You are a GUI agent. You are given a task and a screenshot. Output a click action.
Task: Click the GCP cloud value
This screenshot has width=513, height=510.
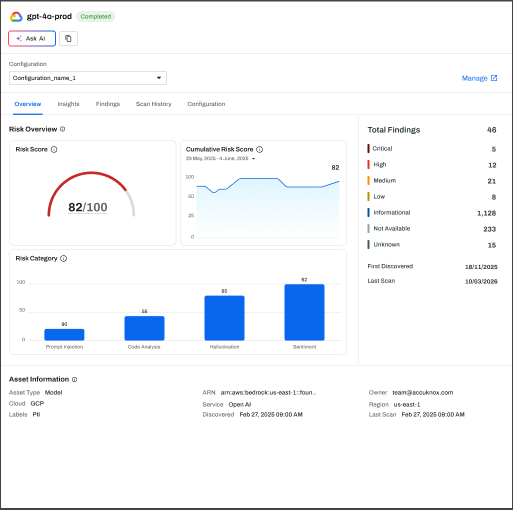click(x=37, y=404)
